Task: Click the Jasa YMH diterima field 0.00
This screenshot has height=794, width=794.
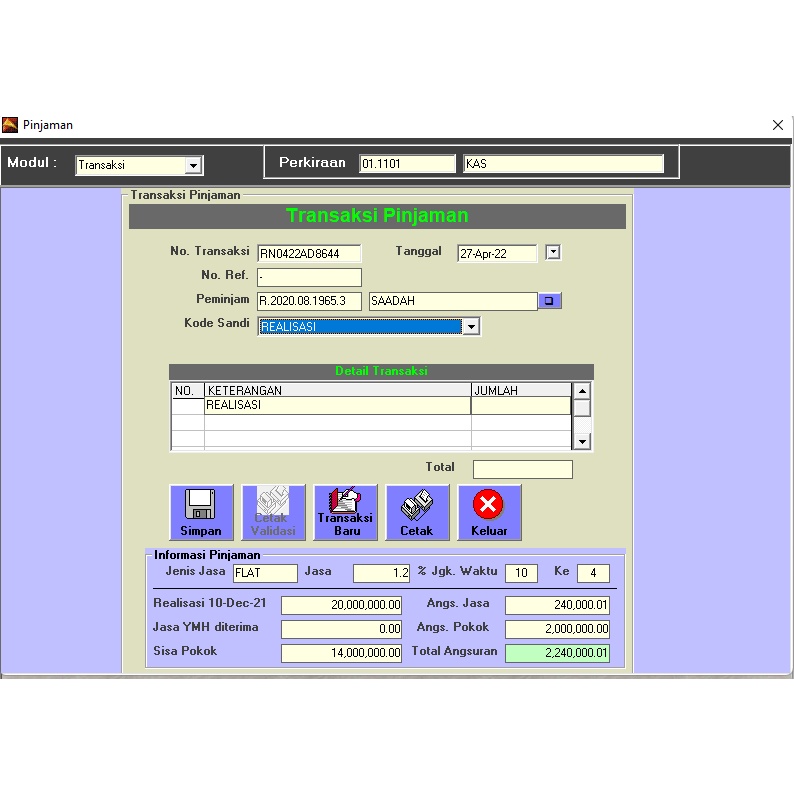Action: coord(341,629)
